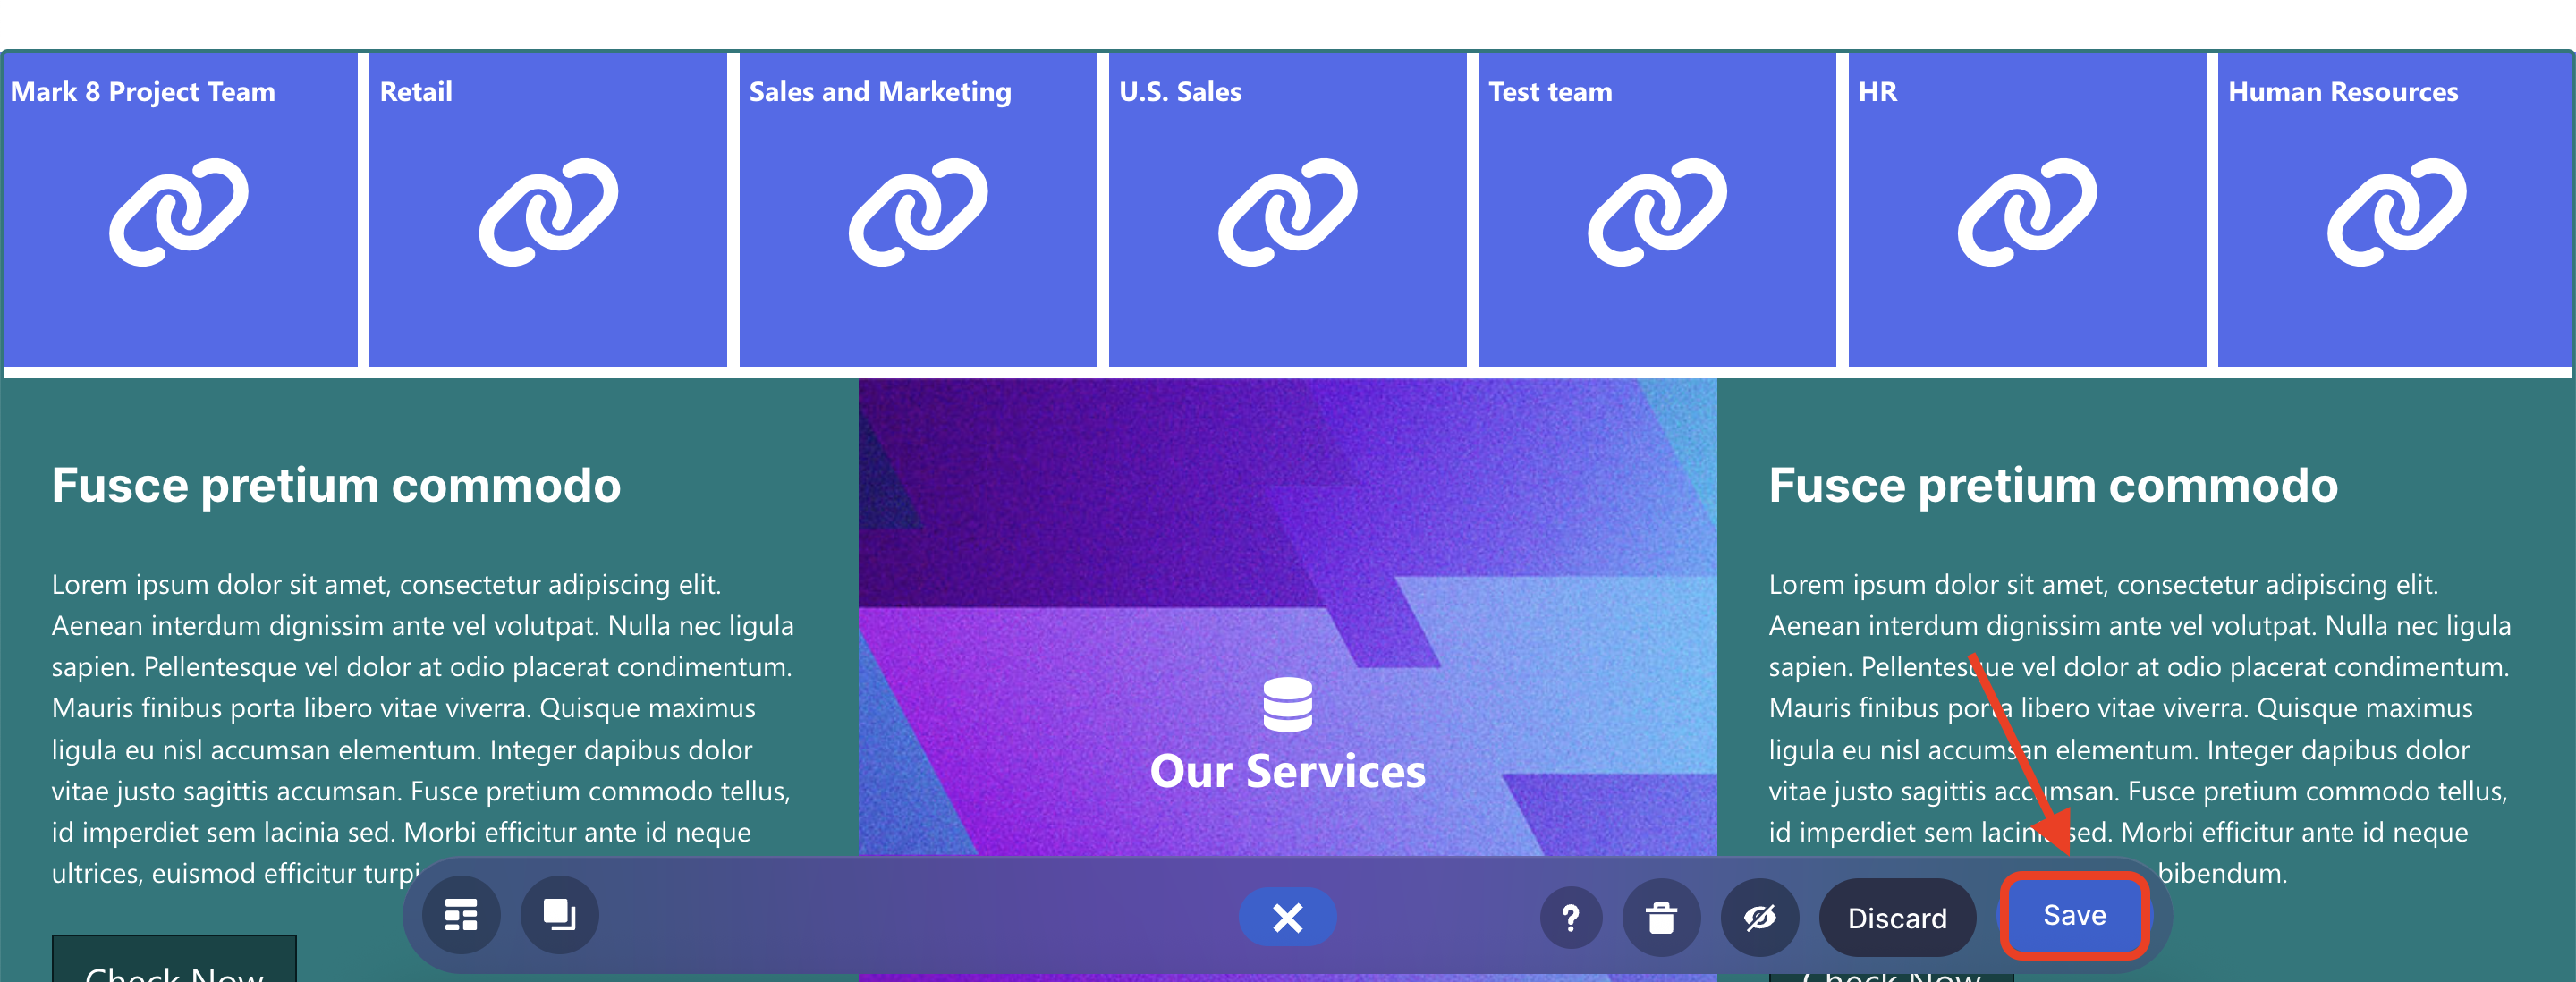The image size is (2576, 982).
Task: Click the Sales and Marketing tile title
Action: (880, 92)
